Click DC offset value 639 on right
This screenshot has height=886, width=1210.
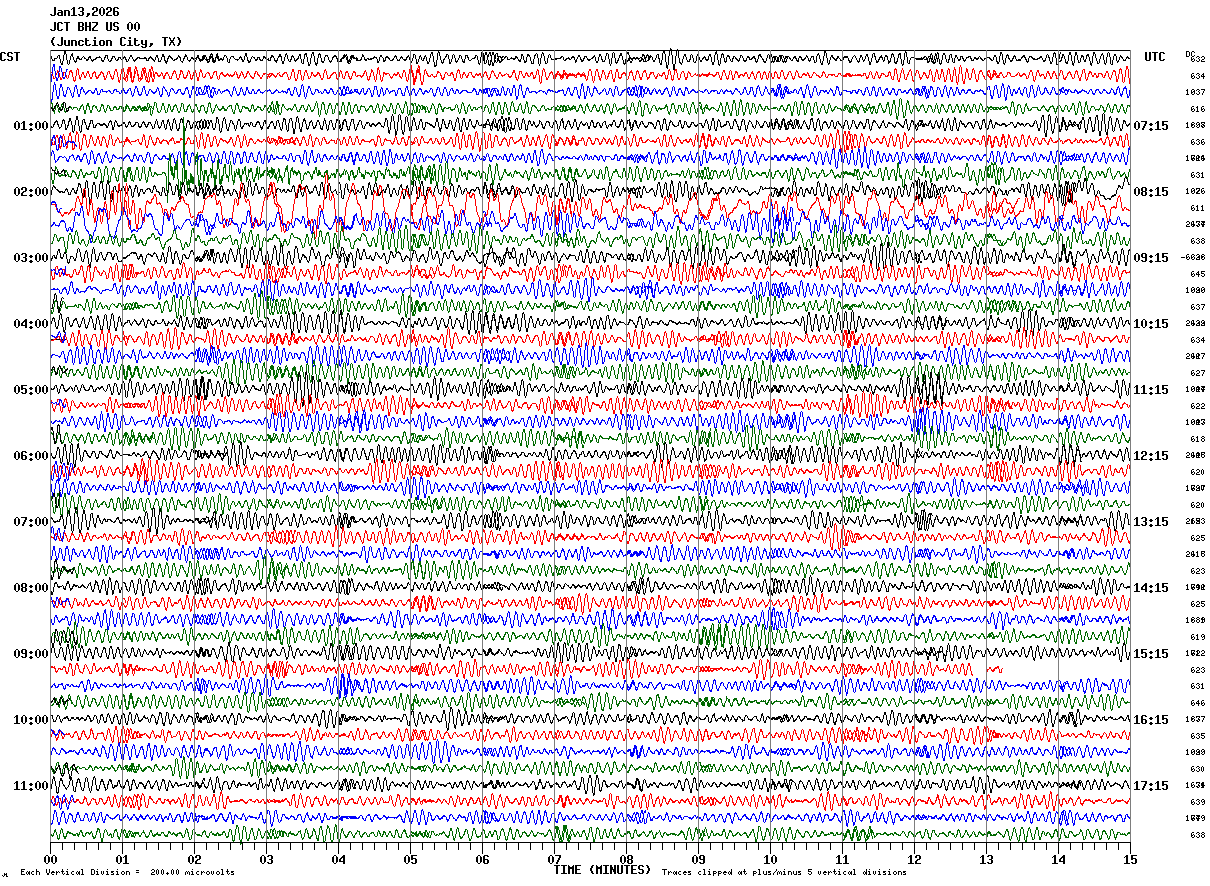coord(1197,802)
